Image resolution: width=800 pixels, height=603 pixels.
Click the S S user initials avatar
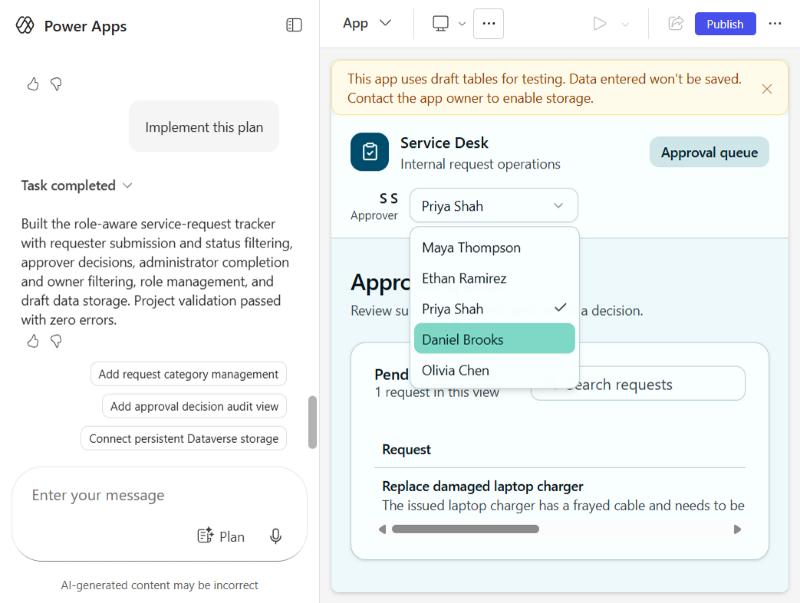point(388,198)
